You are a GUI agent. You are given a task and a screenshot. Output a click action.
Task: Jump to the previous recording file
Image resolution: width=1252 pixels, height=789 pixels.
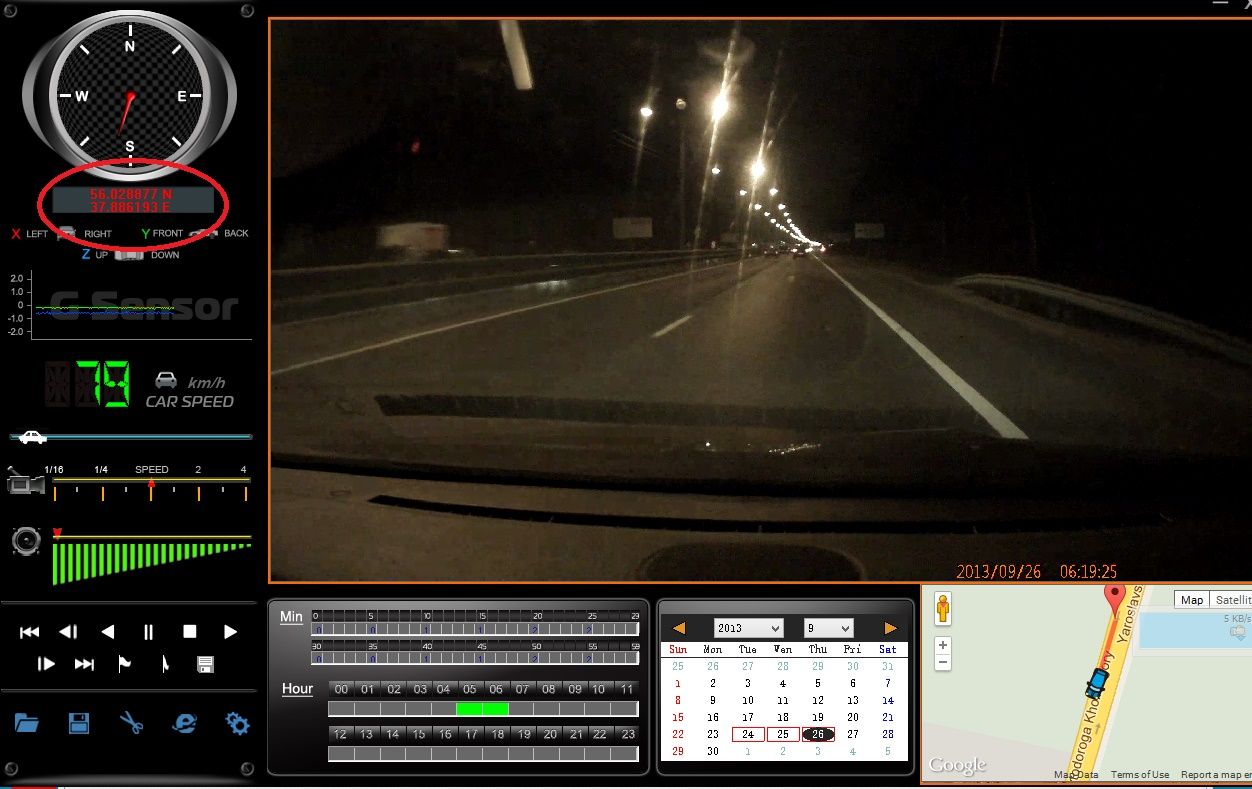pyautogui.click(x=29, y=632)
